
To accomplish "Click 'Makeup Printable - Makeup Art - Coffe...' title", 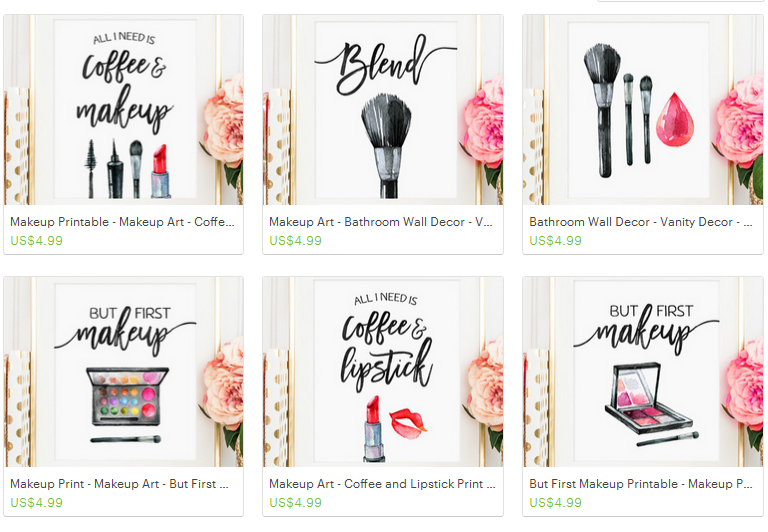I will [x=122, y=222].
